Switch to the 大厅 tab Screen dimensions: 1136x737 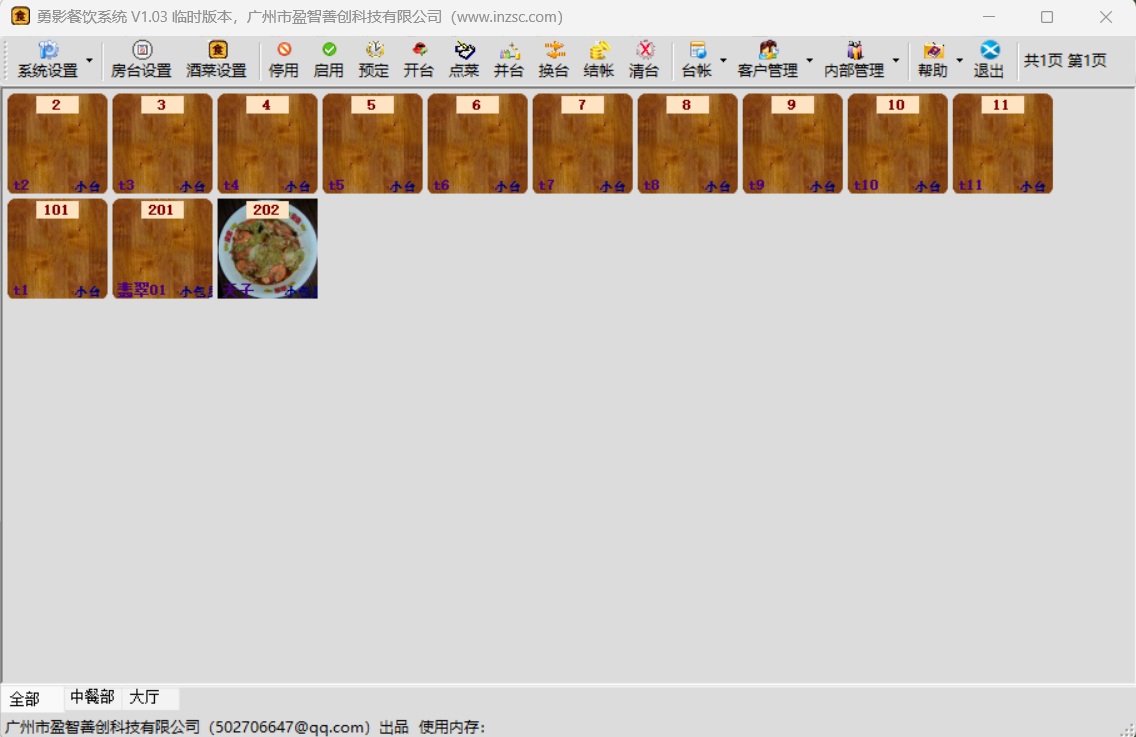[x=144, y=697]
